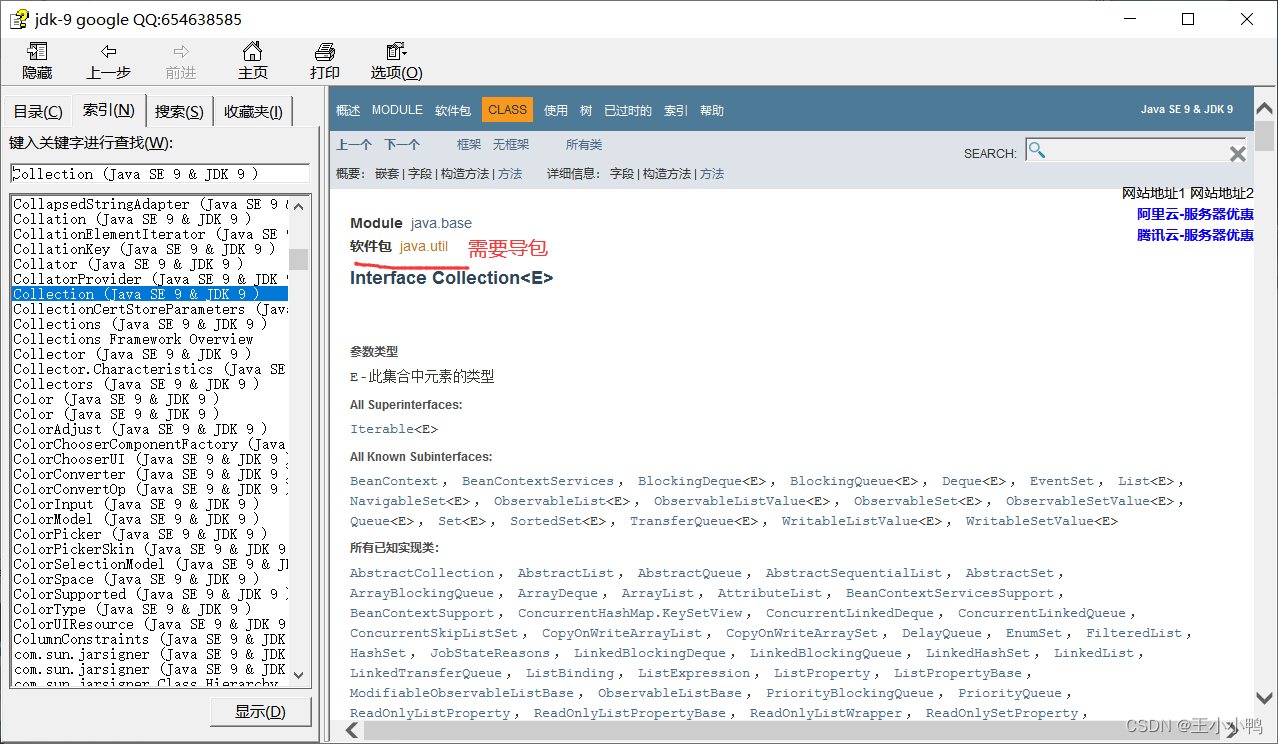Open the Iterable<E> superinterface link

click(x=382, y=428)
